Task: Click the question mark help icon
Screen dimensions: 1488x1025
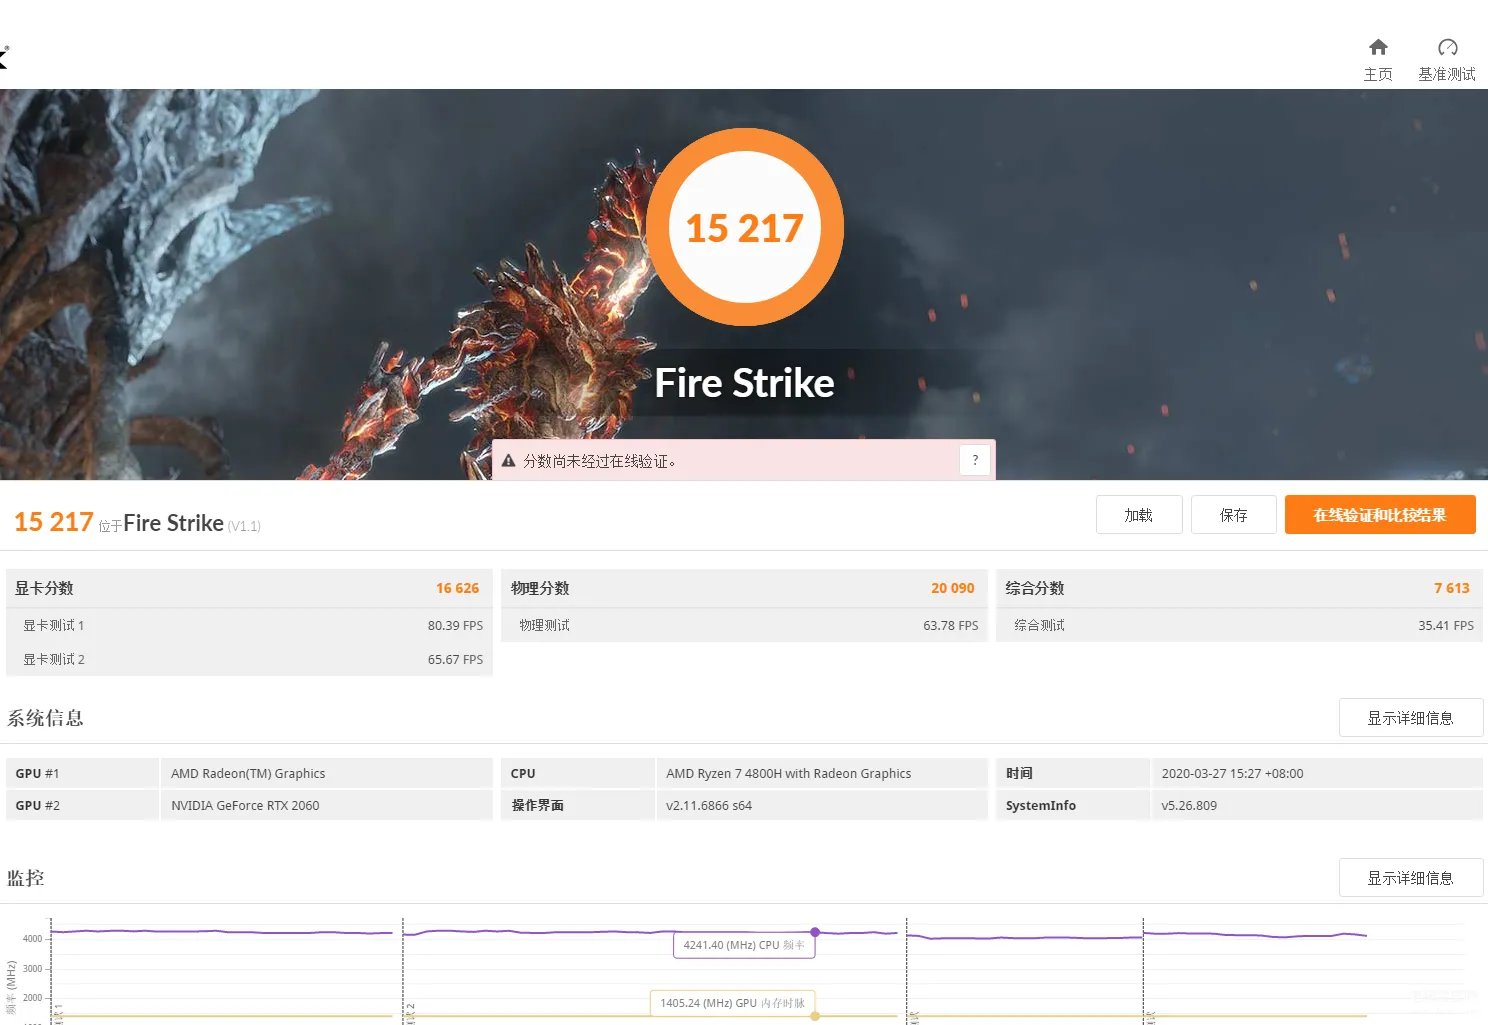Action: pos(975,460)
